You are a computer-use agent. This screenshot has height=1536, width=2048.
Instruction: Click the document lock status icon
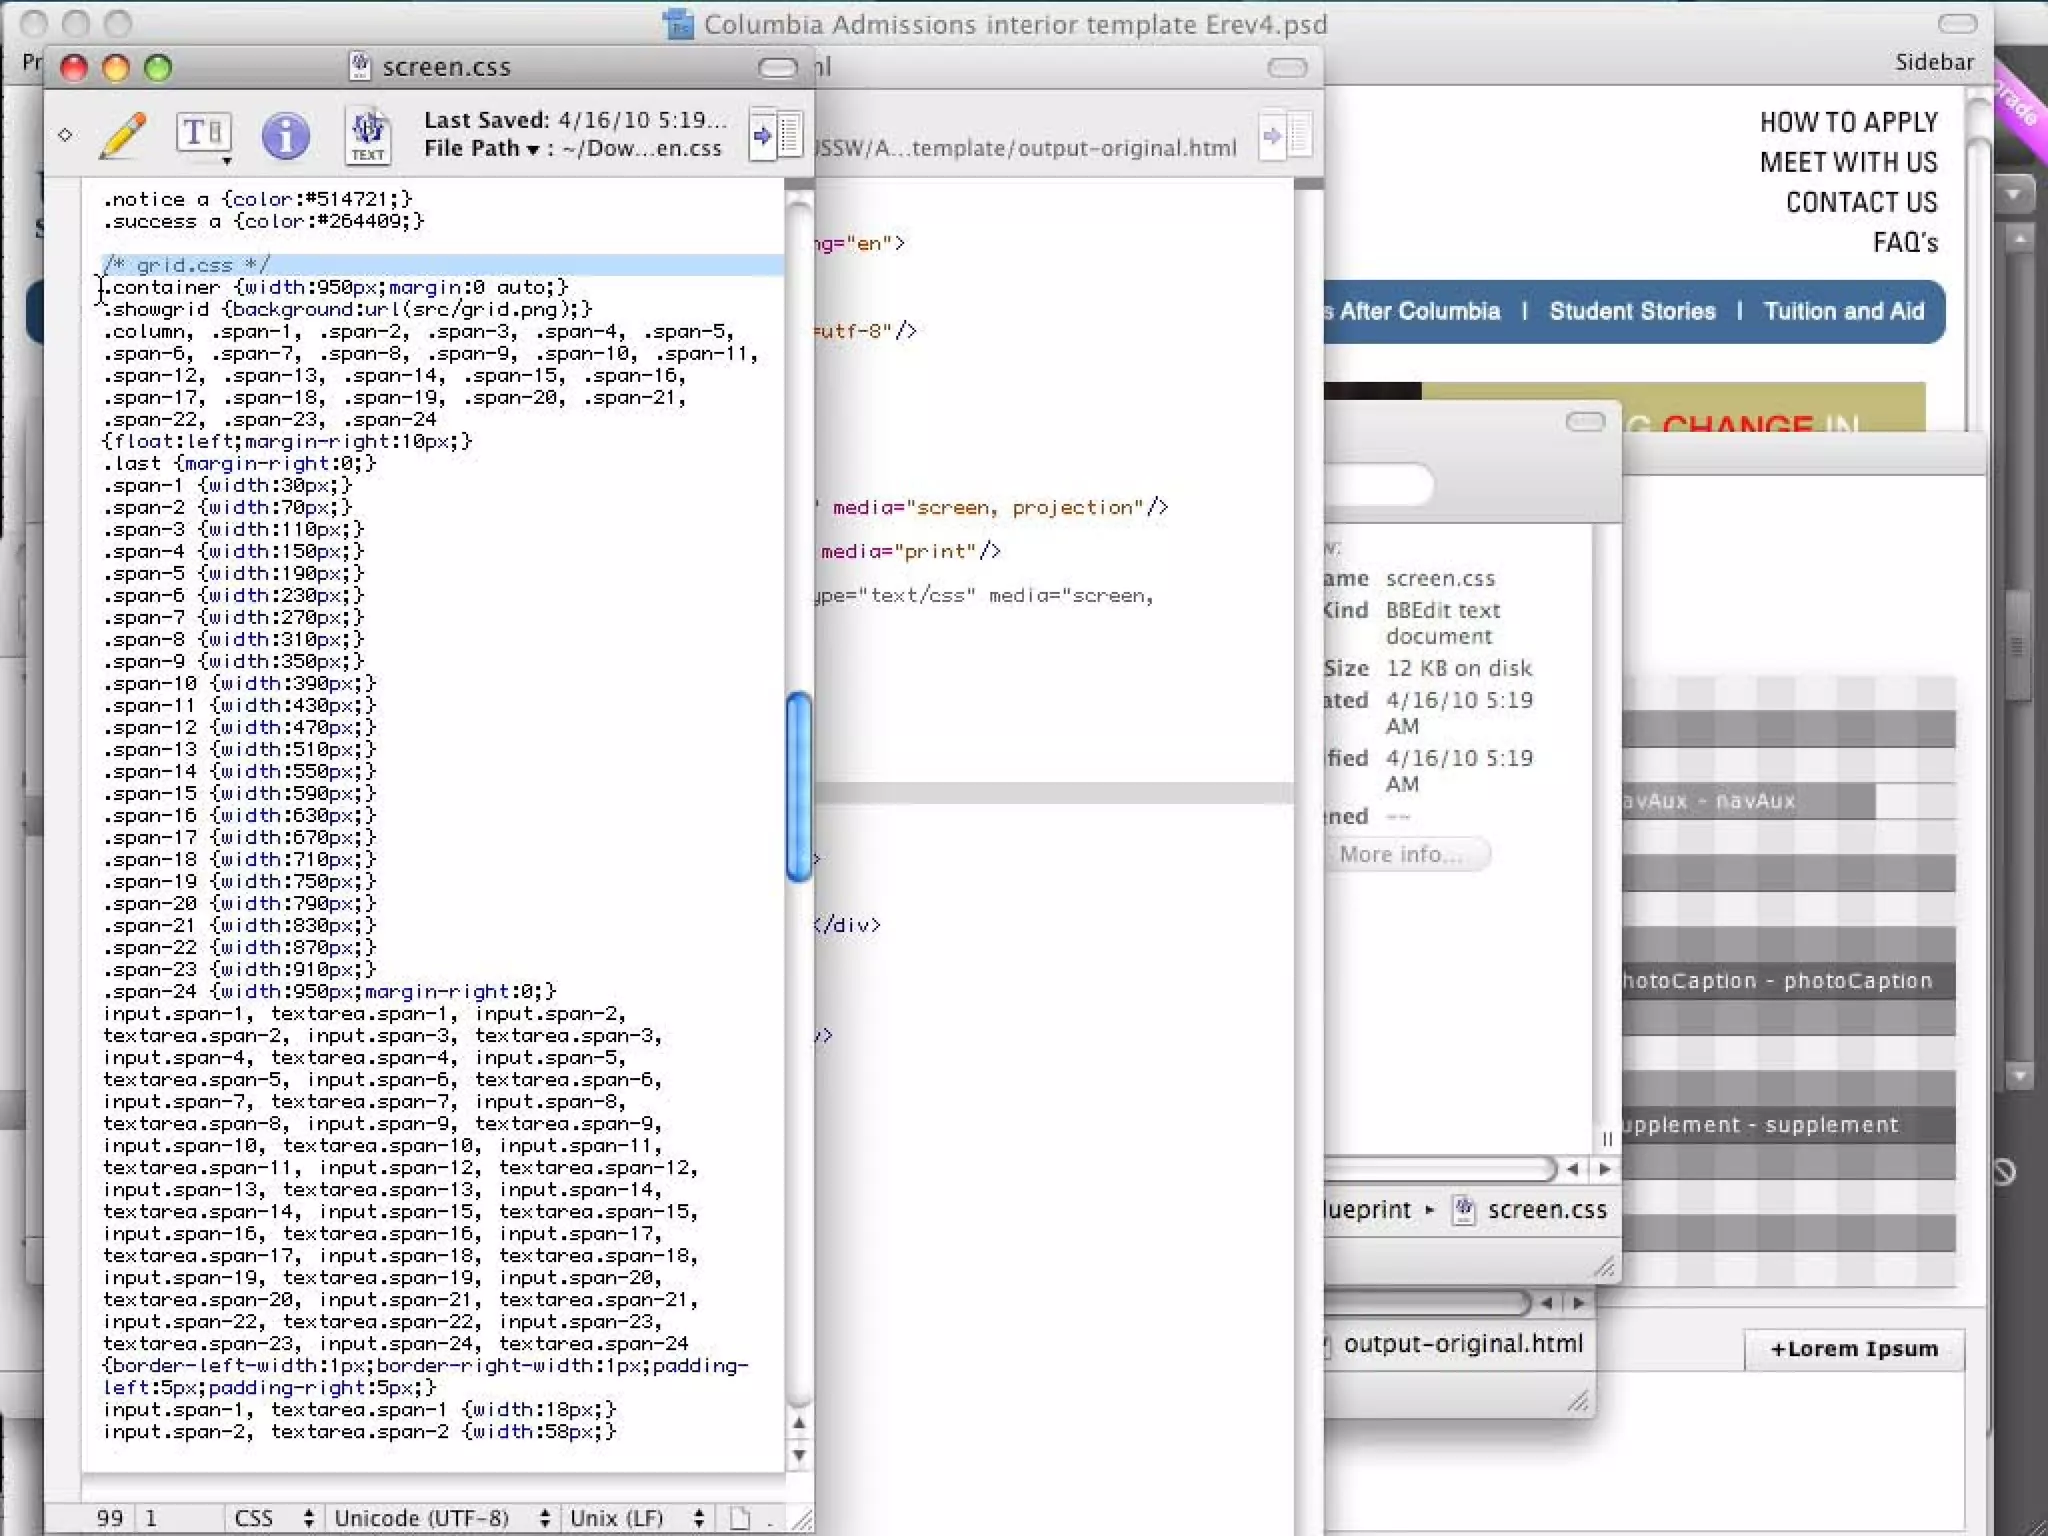click(740, 1518)
